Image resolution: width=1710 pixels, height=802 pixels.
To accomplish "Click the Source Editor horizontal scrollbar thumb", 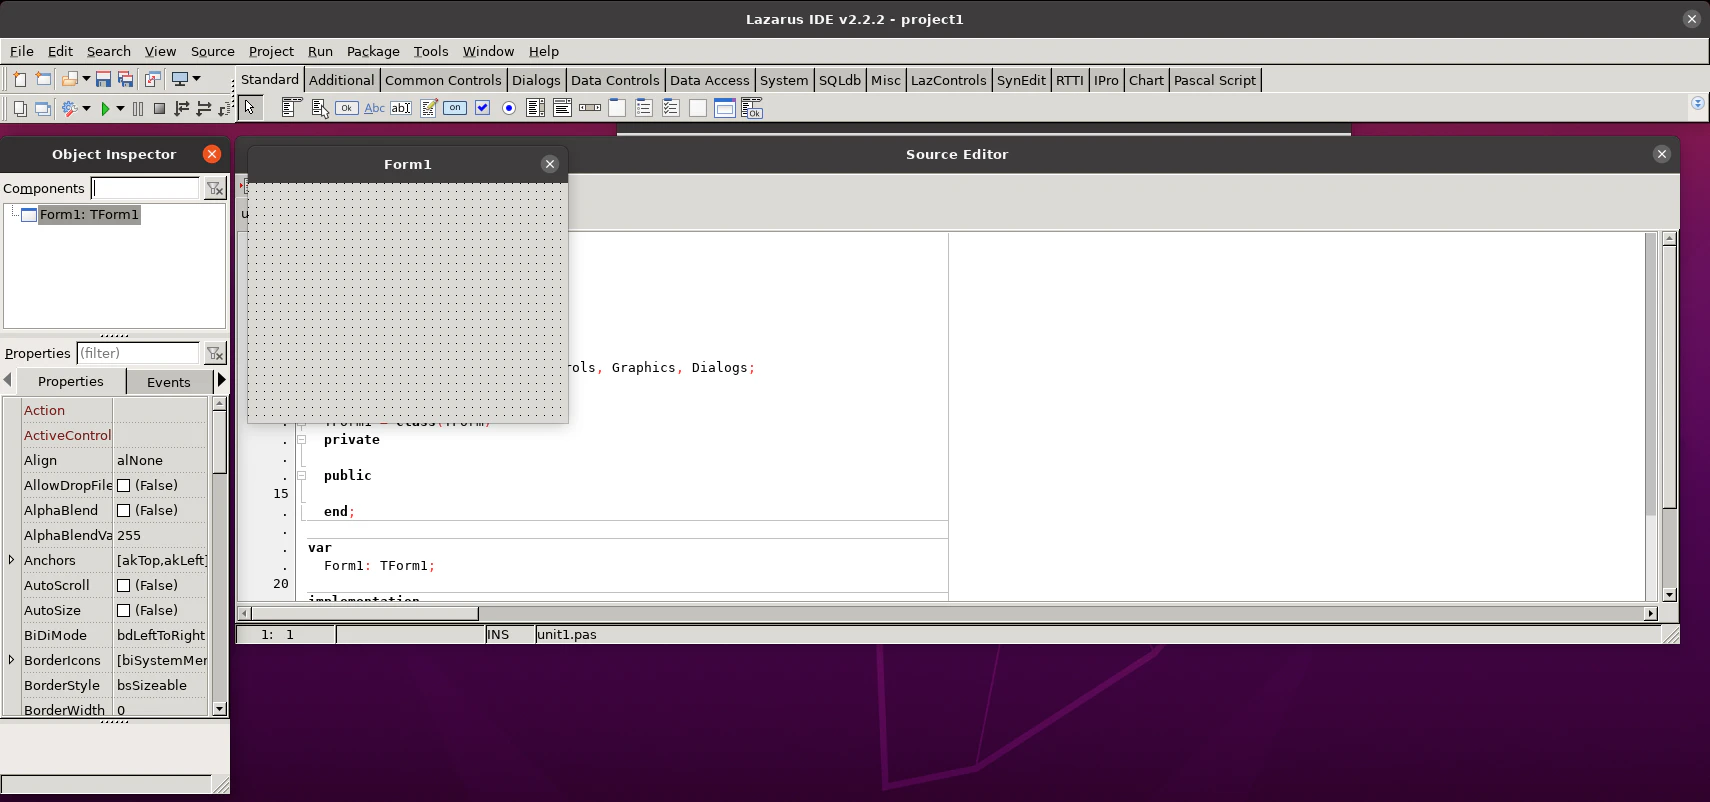I will click(365, 613).
